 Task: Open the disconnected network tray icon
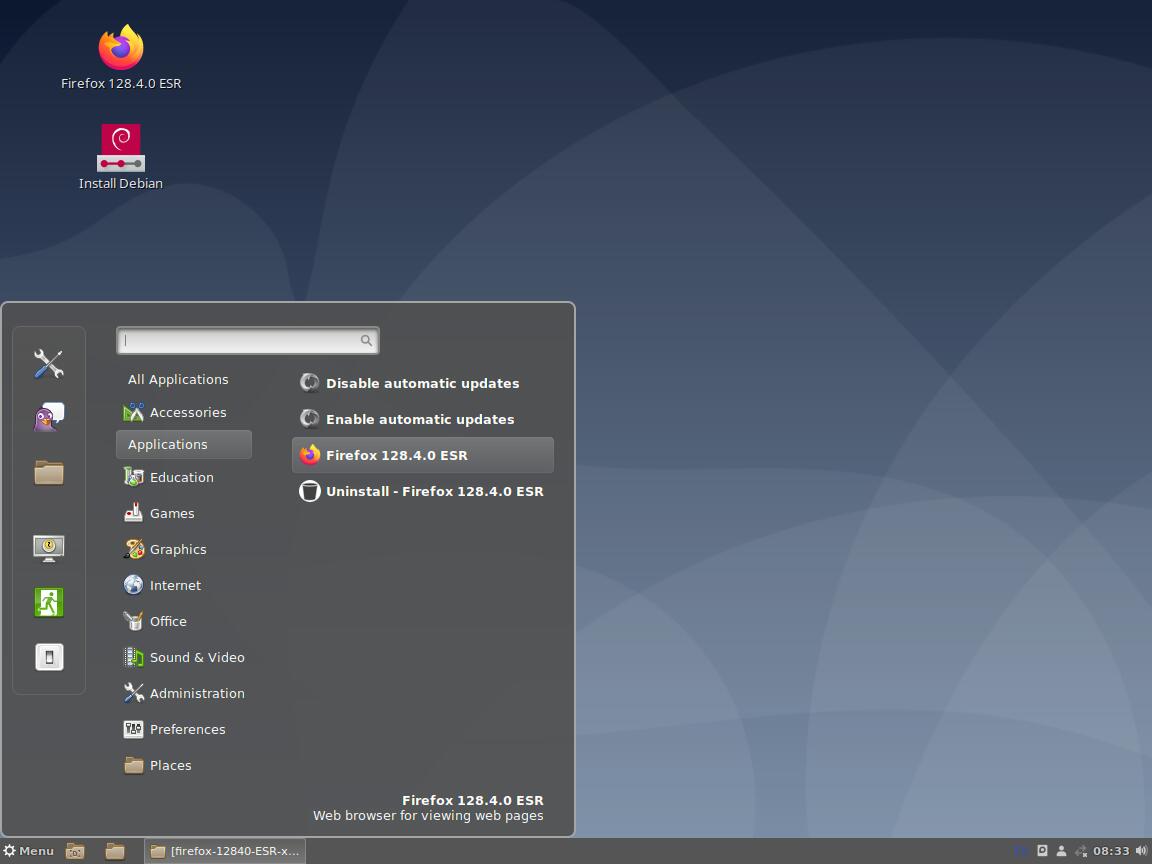click(x=1081, y=851)
